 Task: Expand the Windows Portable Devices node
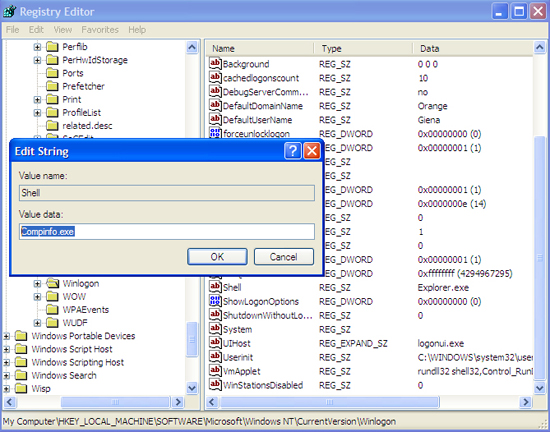pos(6,336)
